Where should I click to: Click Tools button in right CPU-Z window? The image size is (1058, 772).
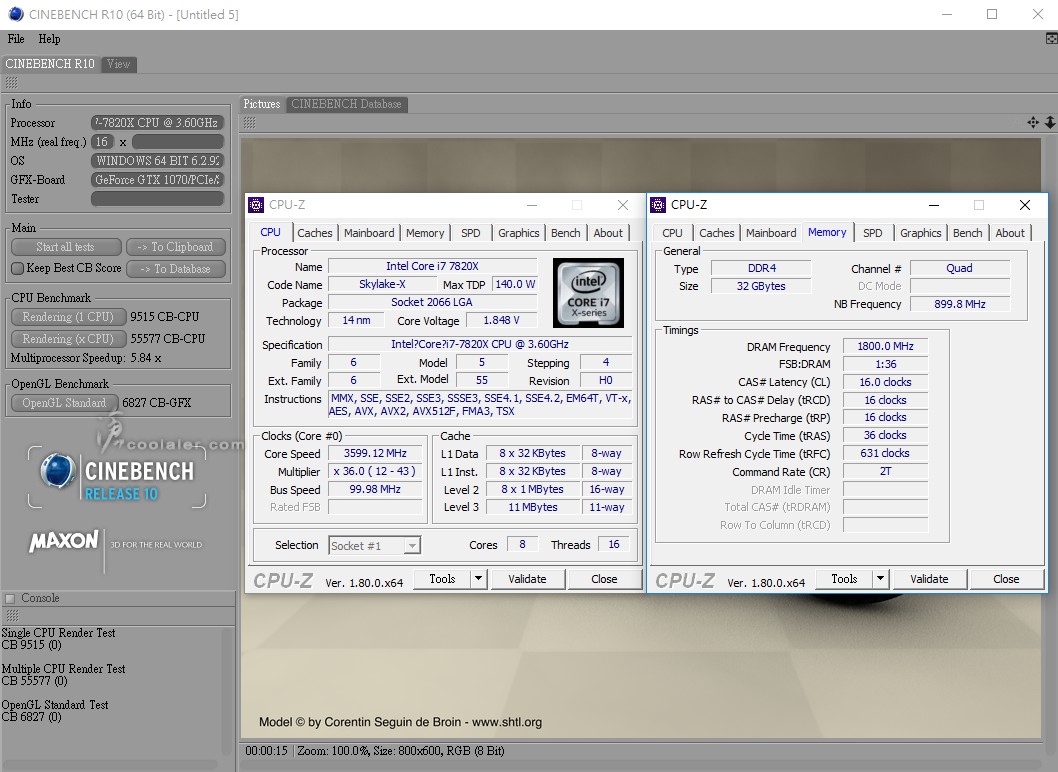pos(844,579)
